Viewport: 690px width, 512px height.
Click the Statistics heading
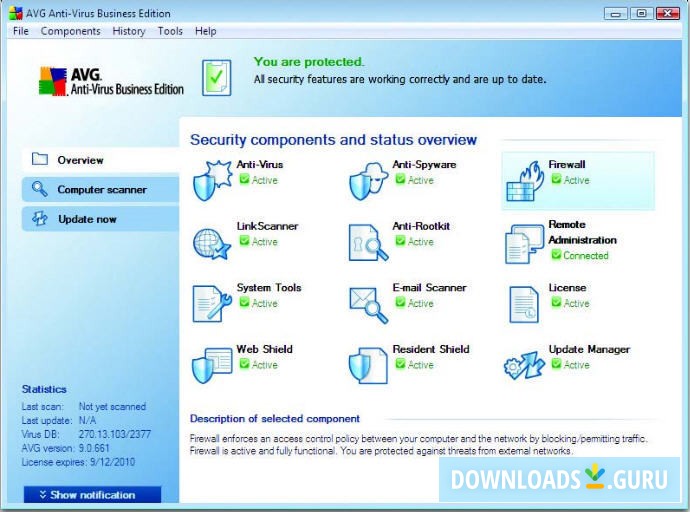click(44, 389)
